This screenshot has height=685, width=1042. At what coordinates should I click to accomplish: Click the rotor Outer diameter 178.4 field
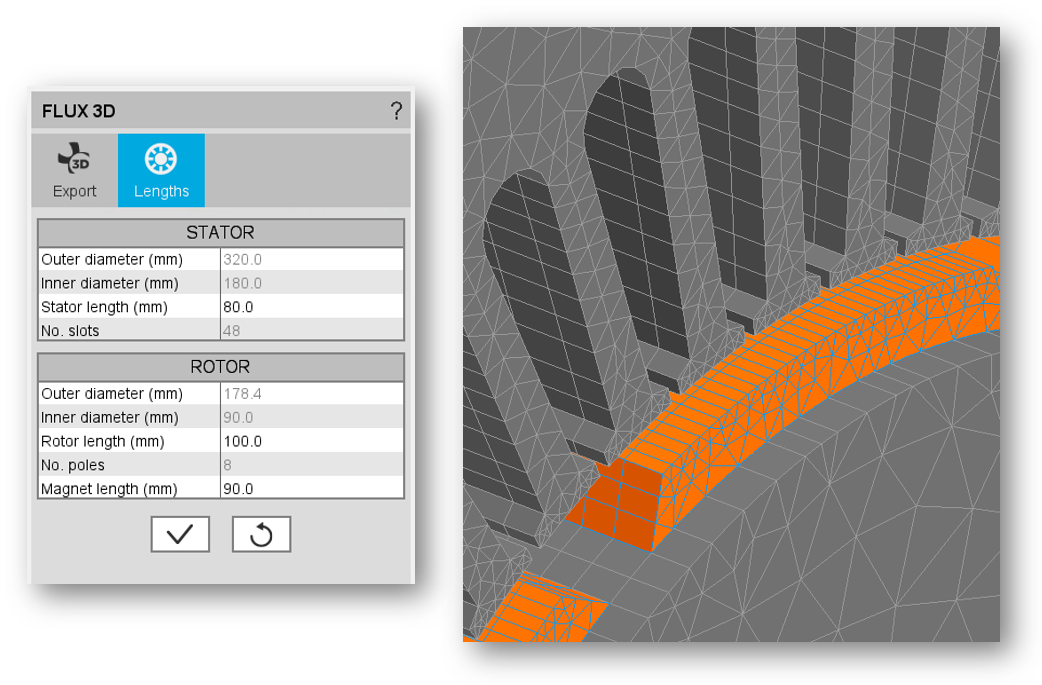(311, 394)
